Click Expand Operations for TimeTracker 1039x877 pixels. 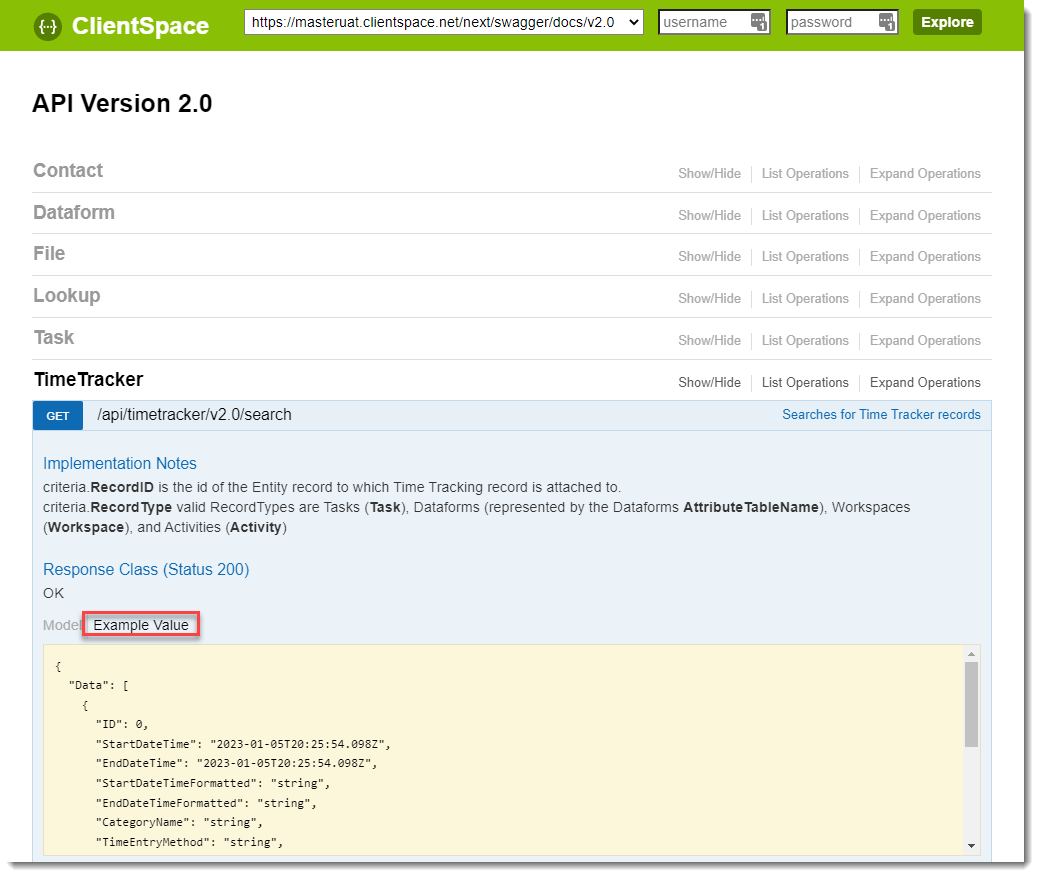click(925, 383)
